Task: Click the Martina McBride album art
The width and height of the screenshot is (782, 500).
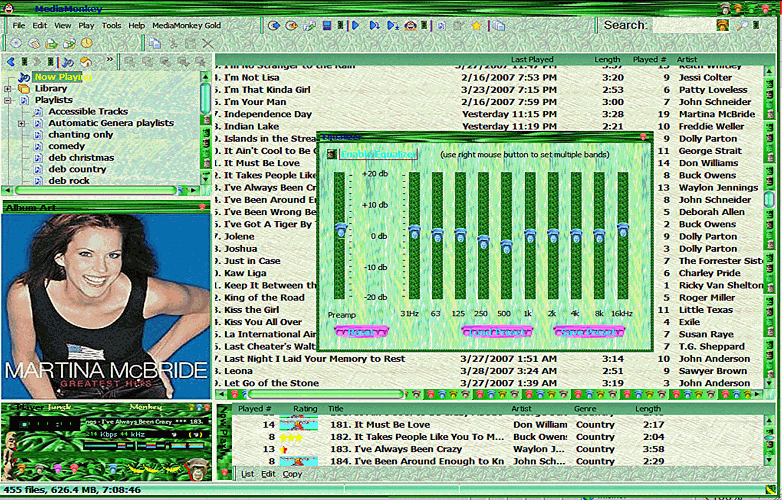Action: 105,304
